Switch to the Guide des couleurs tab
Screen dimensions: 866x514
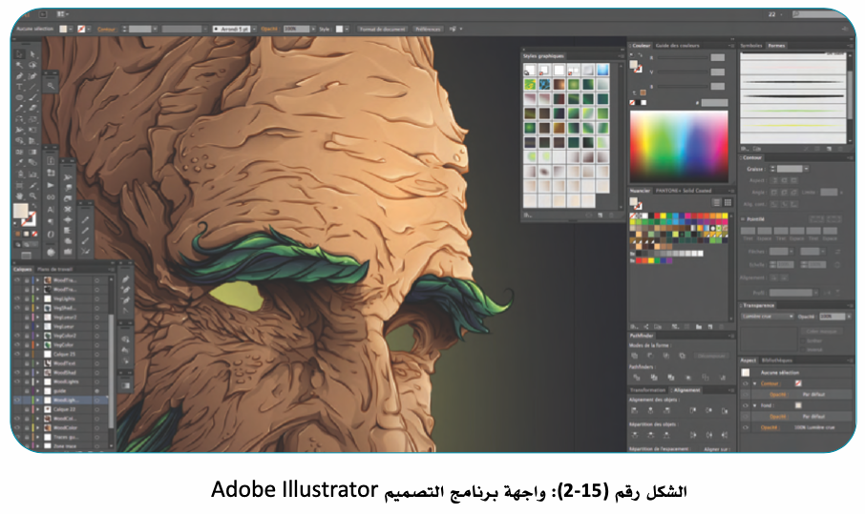tap(677, 45)
